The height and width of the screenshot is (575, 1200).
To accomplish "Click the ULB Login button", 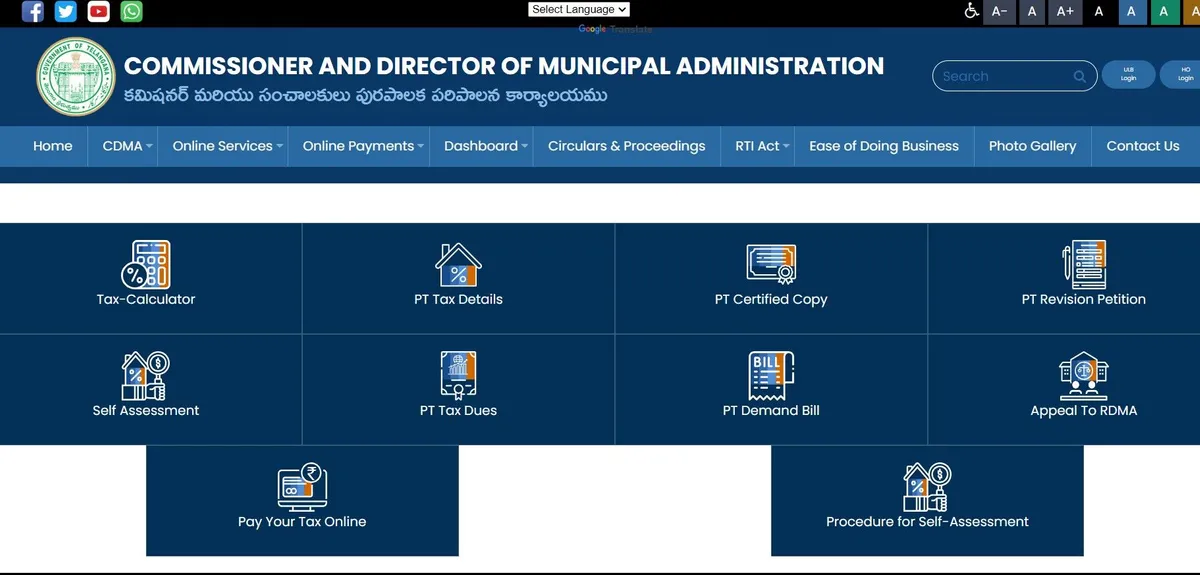I will [x=1128, y=76].
